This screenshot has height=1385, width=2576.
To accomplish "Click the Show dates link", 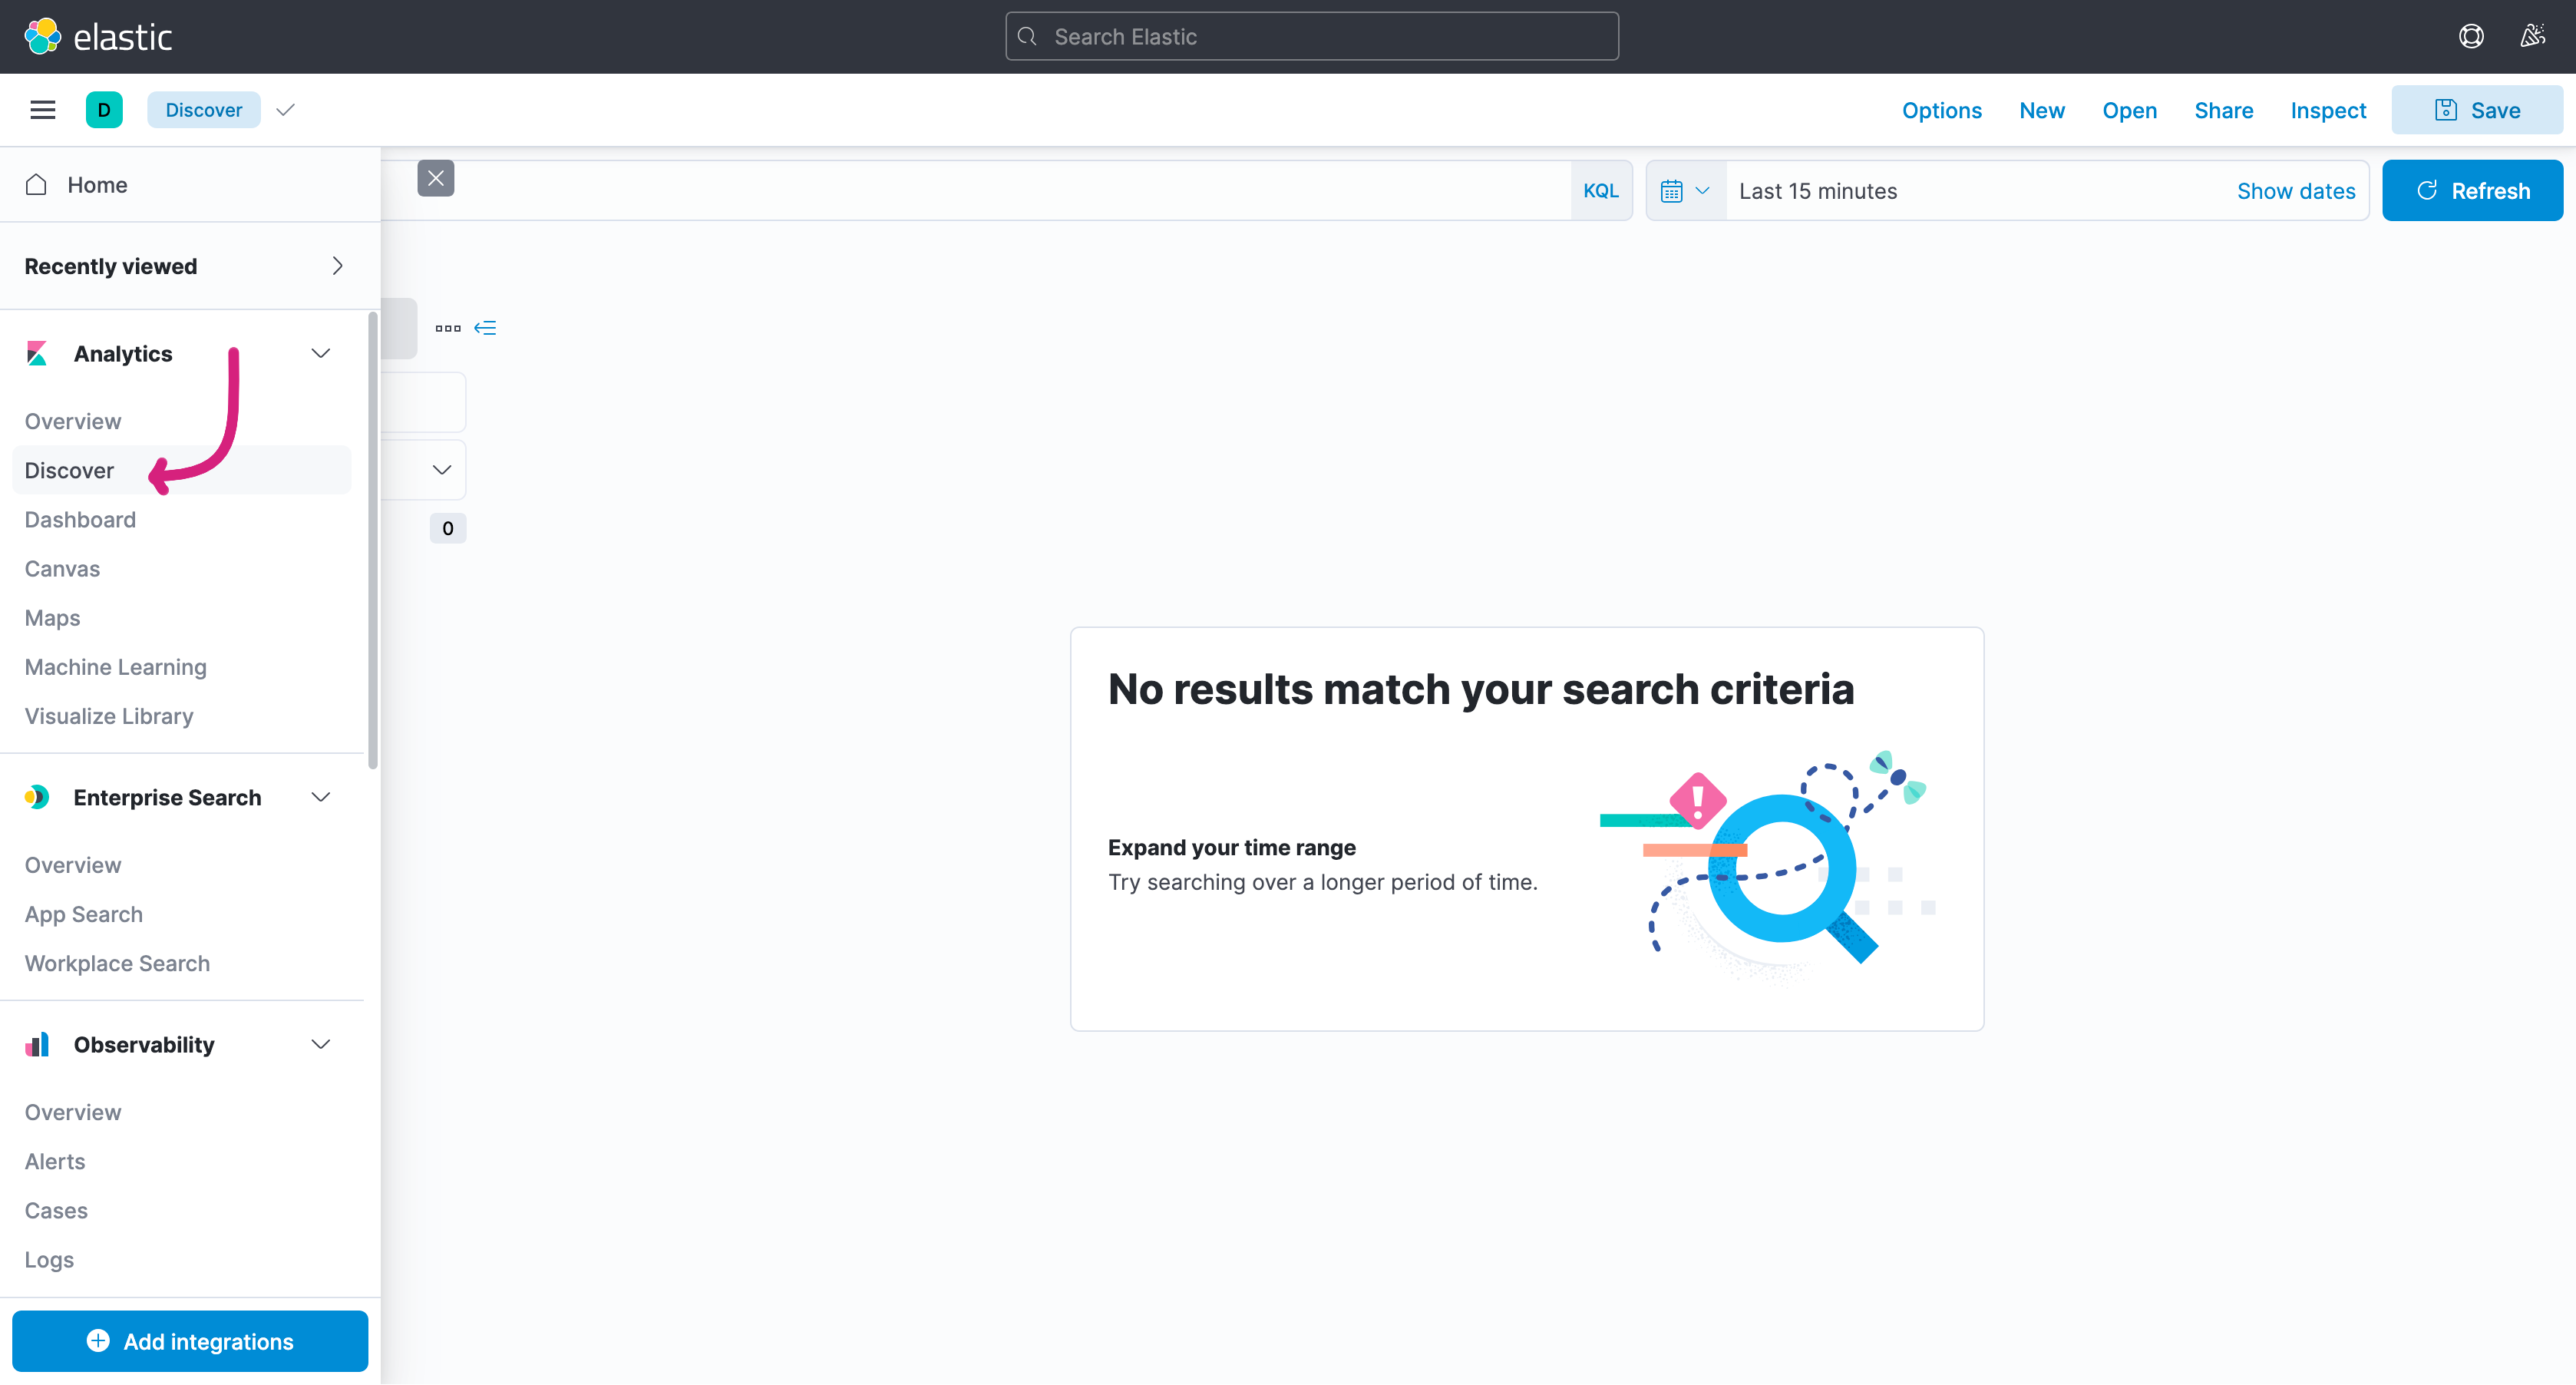I will (x=2295, y=191).
